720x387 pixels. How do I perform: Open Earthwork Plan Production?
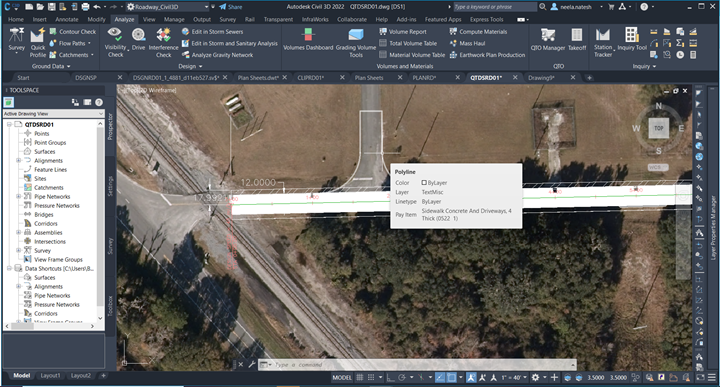pyautogui.click(x=487, y=55)
